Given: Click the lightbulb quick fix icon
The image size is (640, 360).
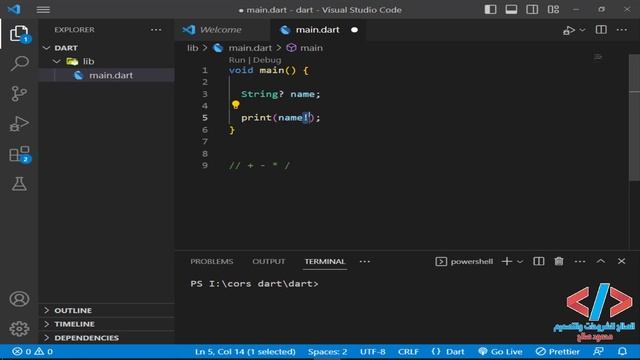Looking at the screenshot, I should 236,105.
